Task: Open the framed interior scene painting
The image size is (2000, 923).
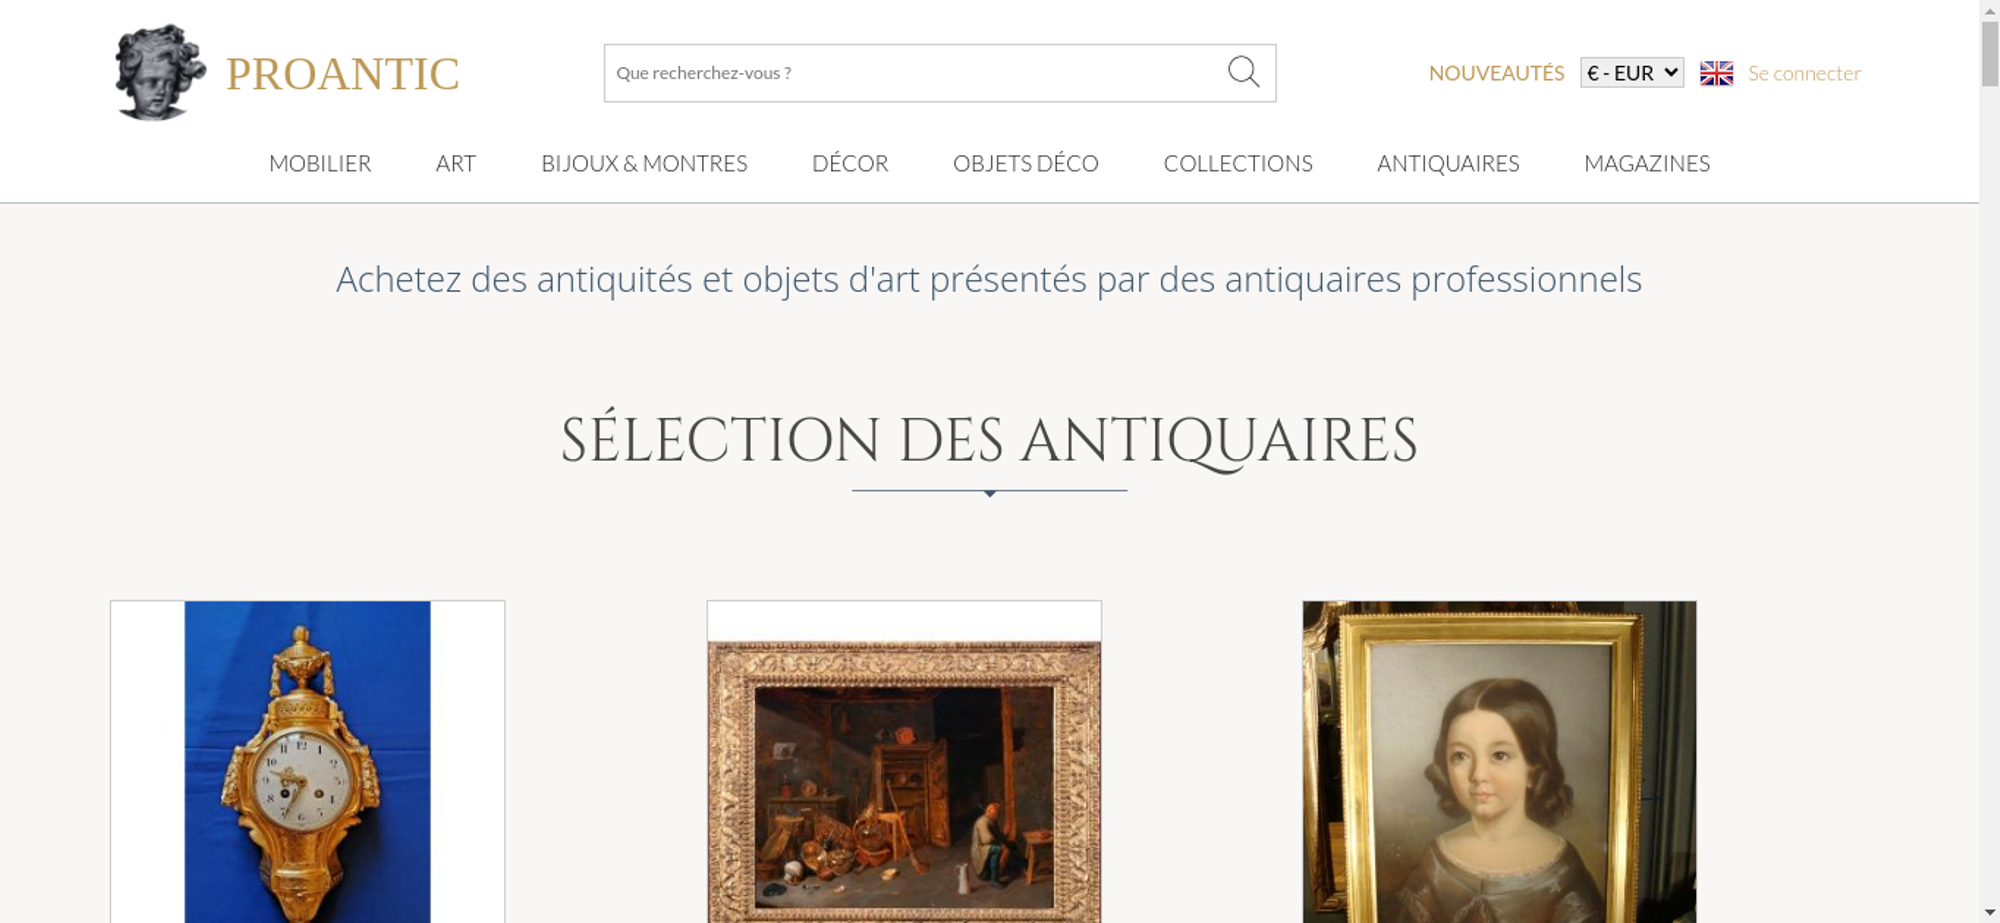Action: pyautogui.click(x=904, y=761)
